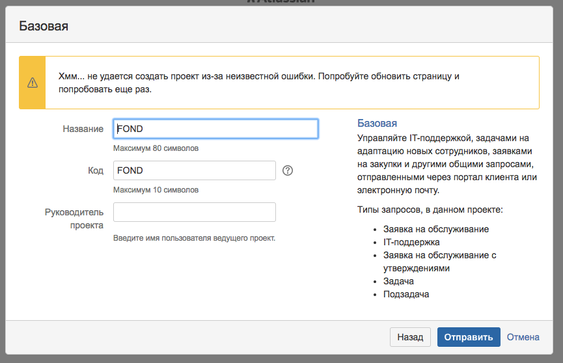Click the 'Типы запросов, в данном проекте:' text
The image size is (563, 363).
[430, 210]
